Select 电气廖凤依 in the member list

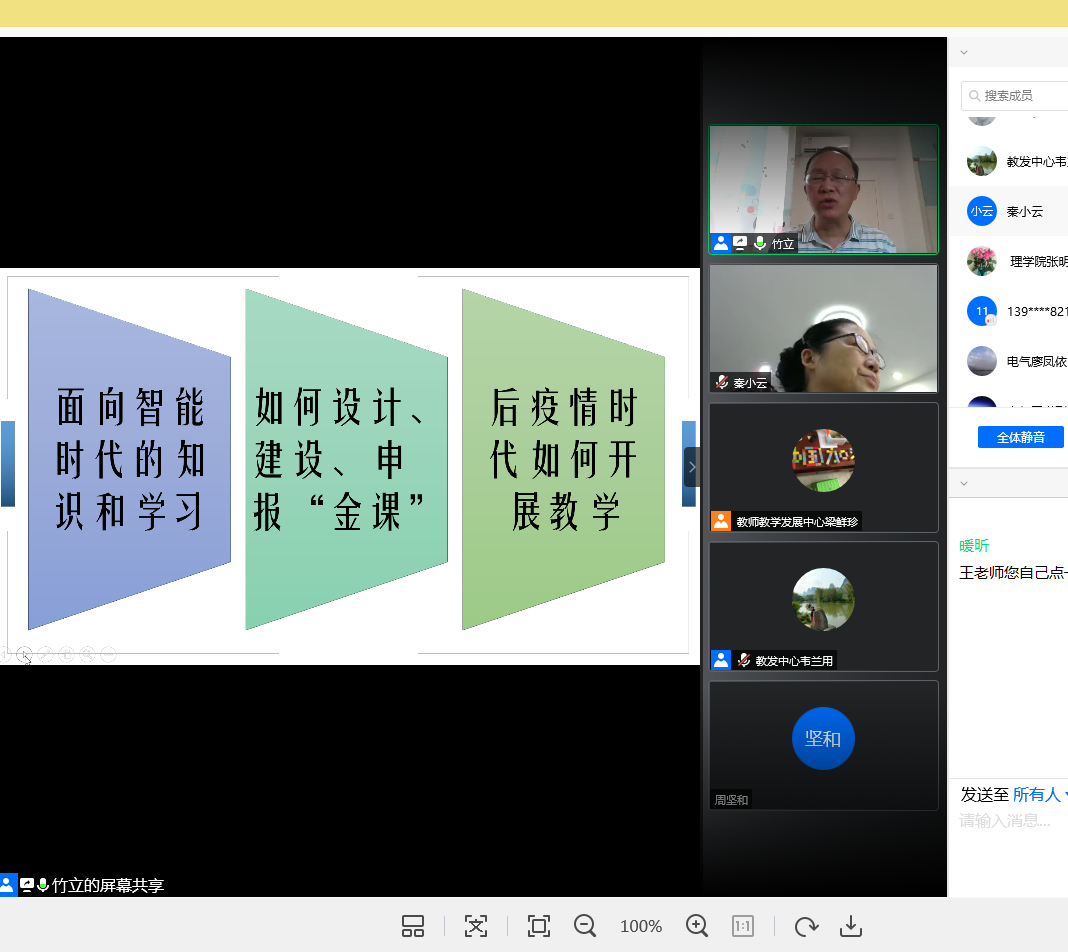[x=1036, y=361]
